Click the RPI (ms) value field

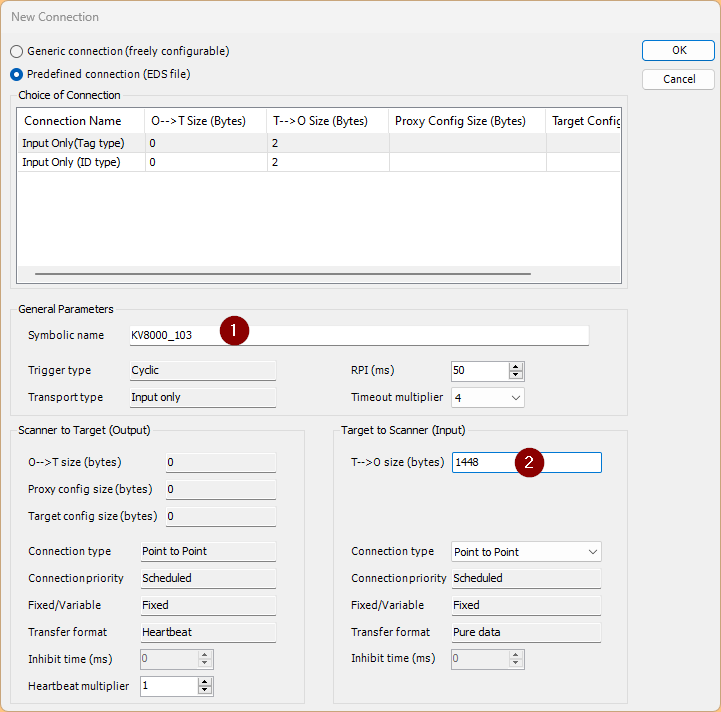(480, 371)
